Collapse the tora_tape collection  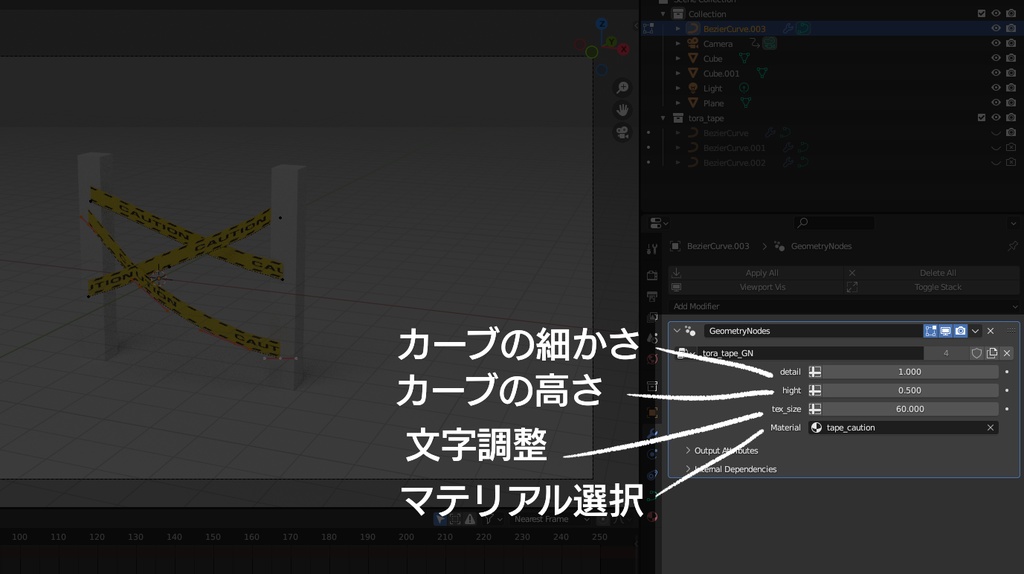663,118
